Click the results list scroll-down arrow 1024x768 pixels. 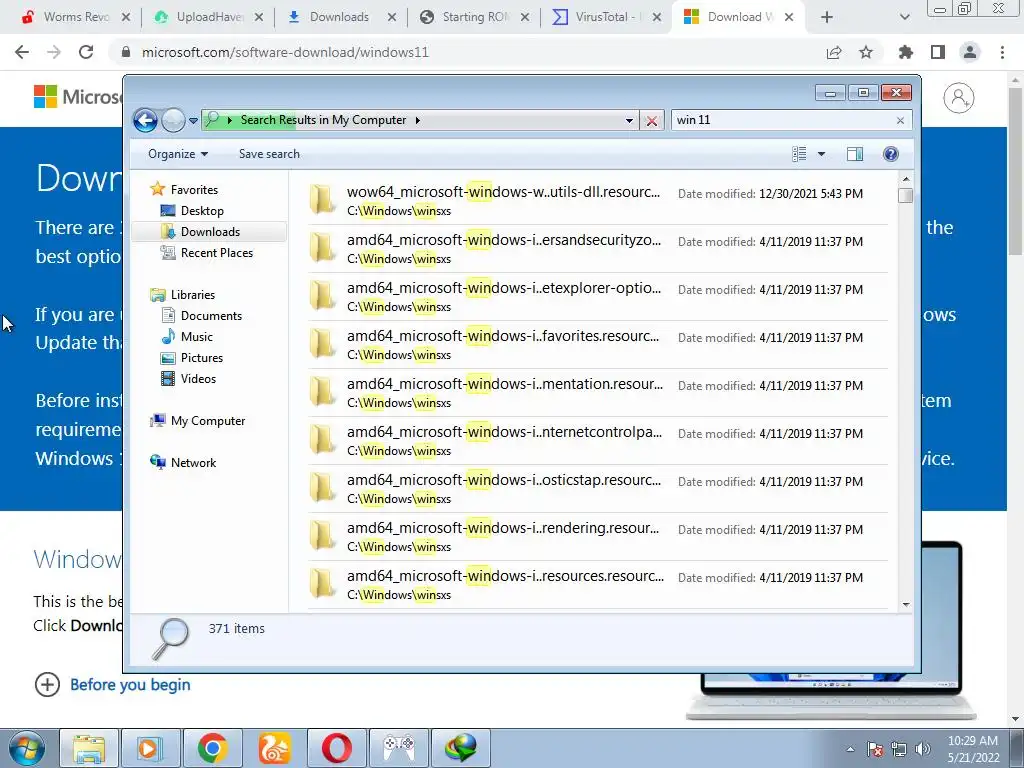(905, 604)
